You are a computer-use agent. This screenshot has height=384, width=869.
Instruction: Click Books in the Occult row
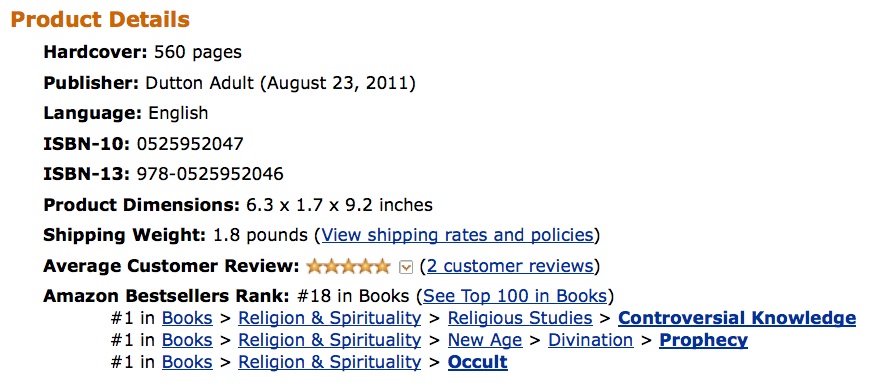(x=187, y=362)
